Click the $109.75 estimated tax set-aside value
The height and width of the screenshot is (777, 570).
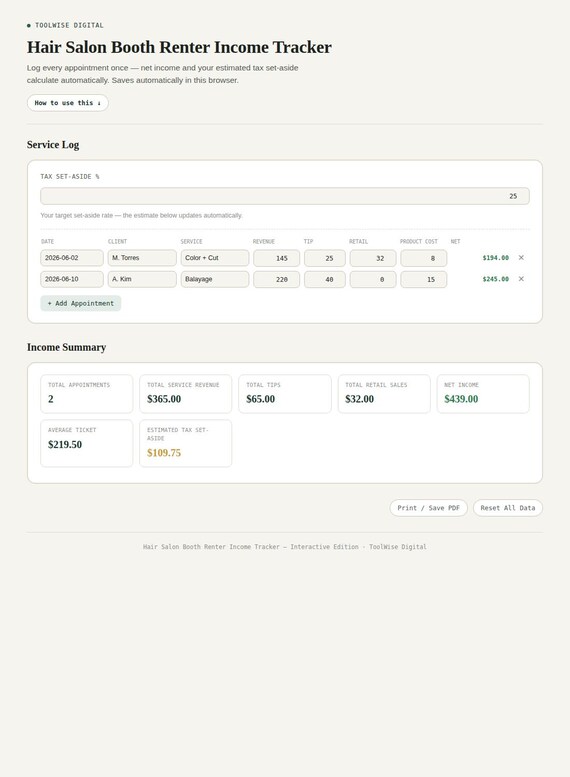pyautogui.click(x=164, y=453)
